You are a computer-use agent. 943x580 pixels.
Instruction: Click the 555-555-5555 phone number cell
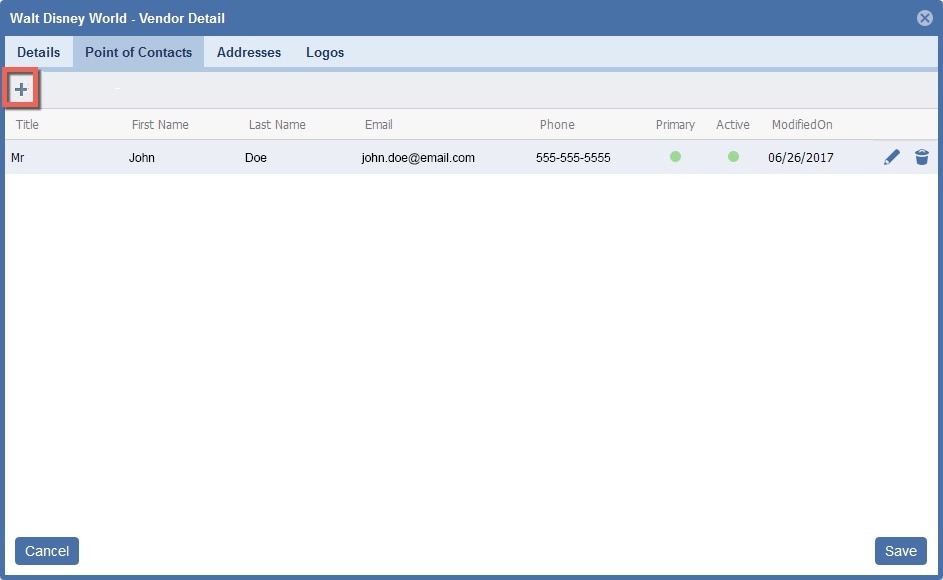[x=573, y=158]
